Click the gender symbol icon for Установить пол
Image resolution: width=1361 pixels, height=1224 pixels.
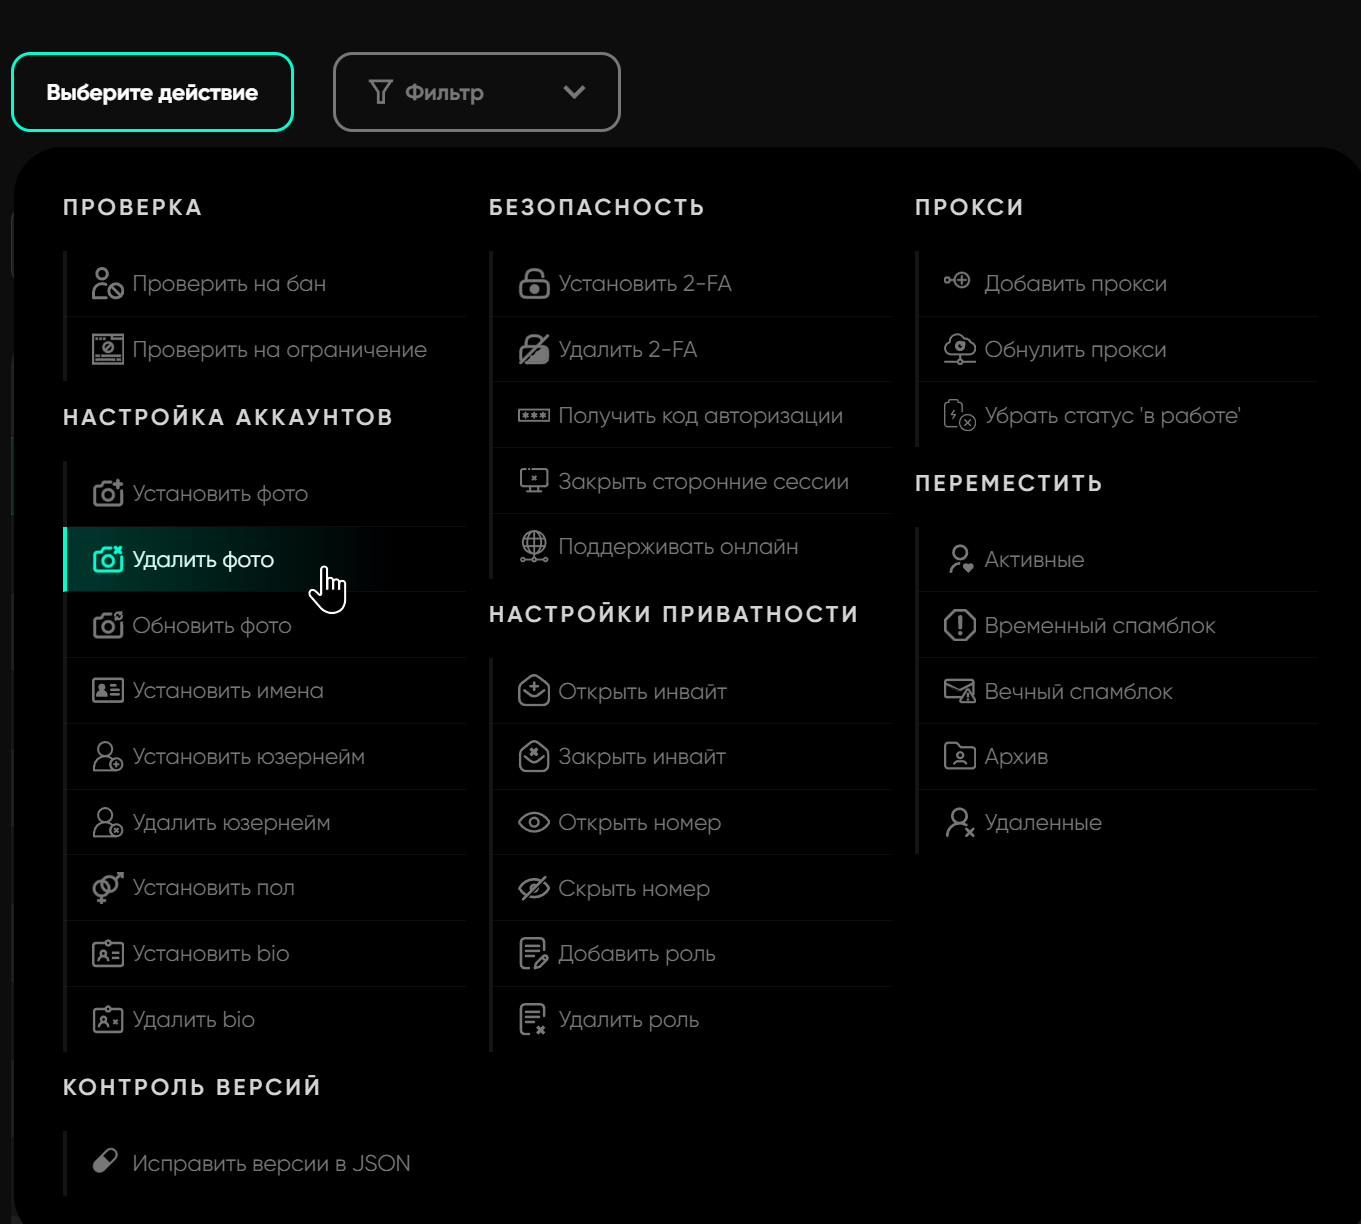coord(107,888)
